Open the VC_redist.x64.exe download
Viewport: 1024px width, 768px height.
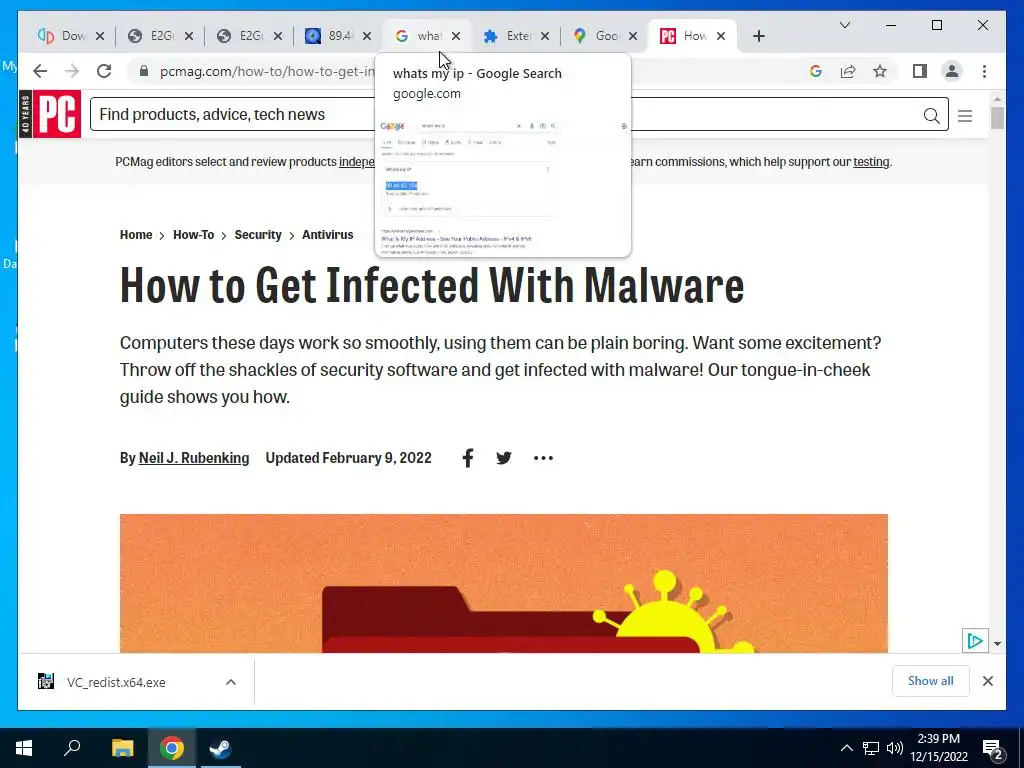(x=116, y=682)
